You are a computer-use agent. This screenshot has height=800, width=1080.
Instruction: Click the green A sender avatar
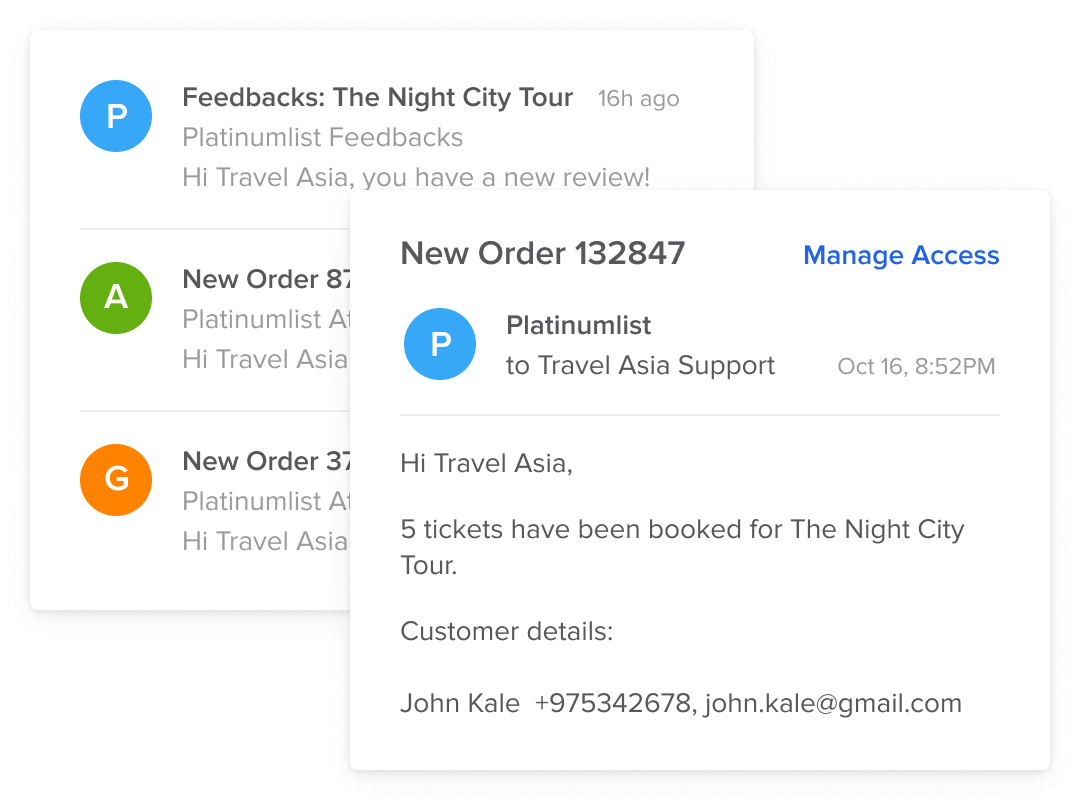[x=116, y=298]
